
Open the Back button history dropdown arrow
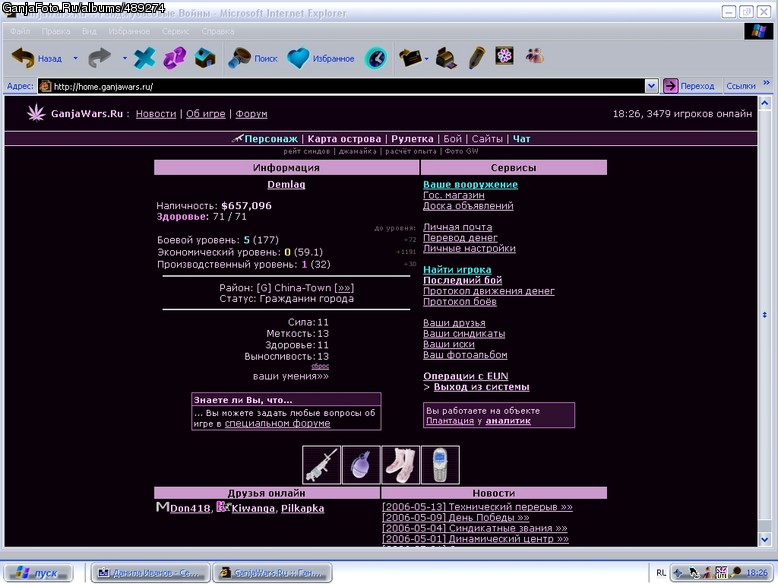(75, 58)
